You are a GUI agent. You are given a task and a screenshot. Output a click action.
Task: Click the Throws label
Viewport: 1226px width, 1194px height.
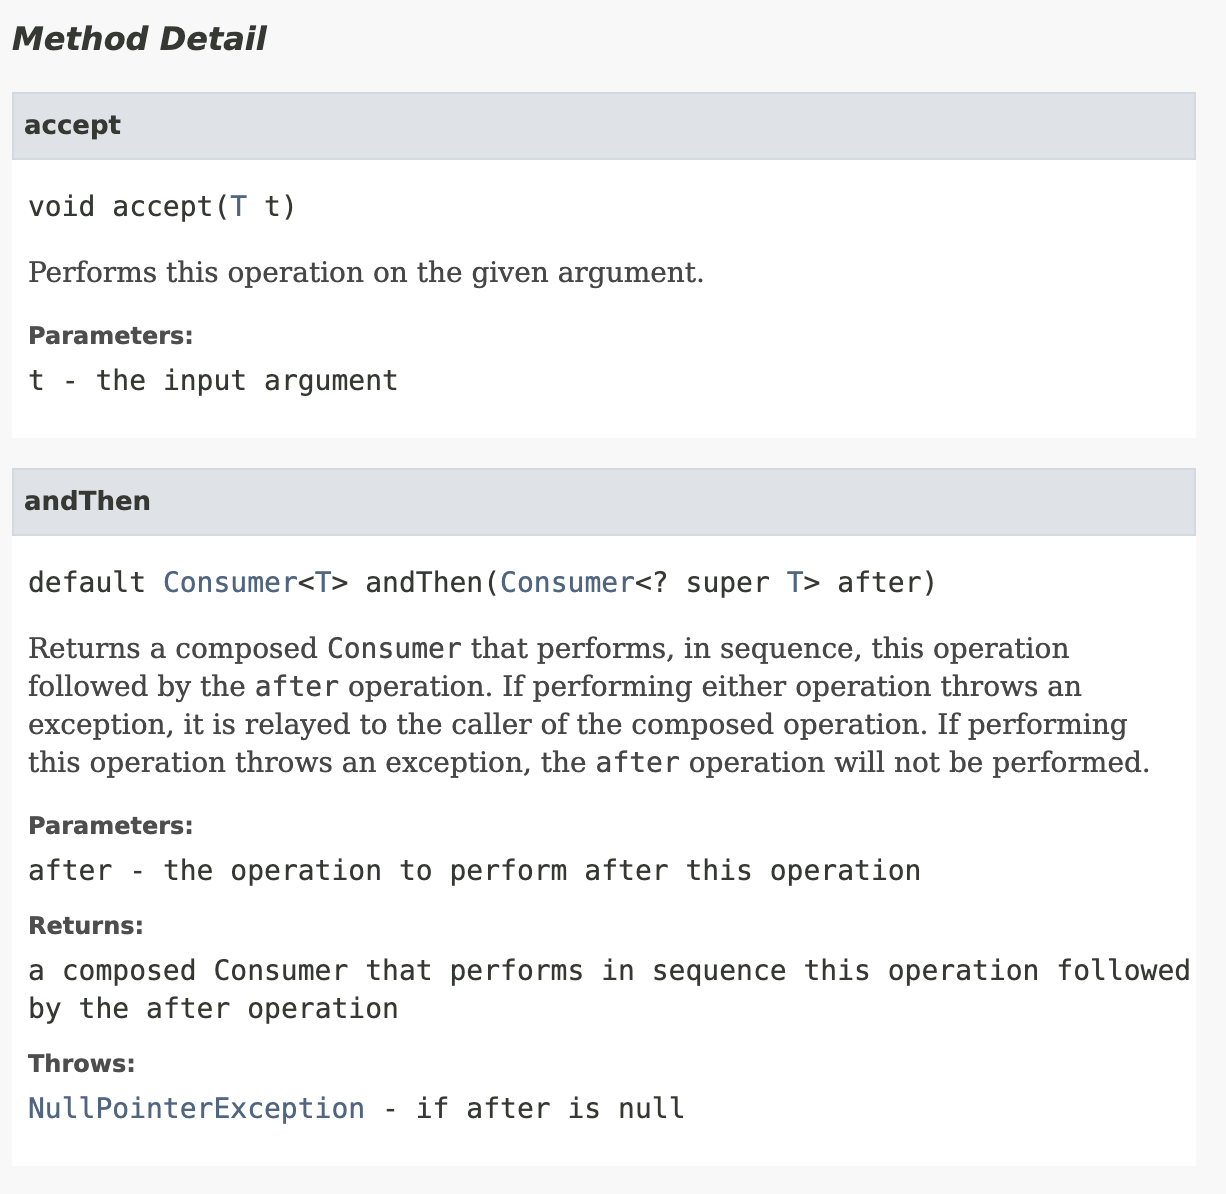(x=81, y=1063)
